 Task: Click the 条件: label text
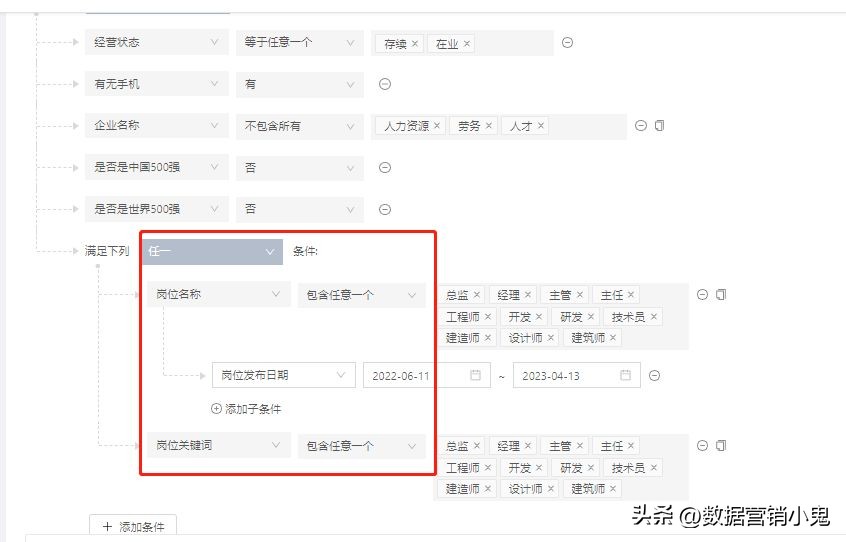click(305, 251)
